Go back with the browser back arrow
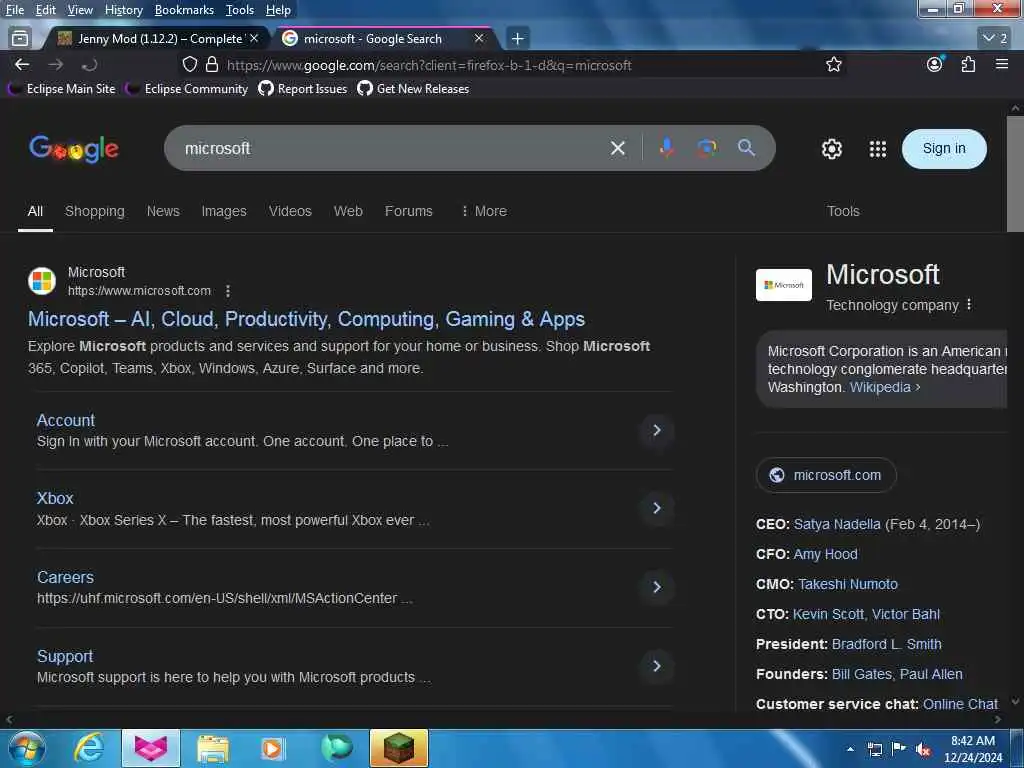 coord(22,65)
